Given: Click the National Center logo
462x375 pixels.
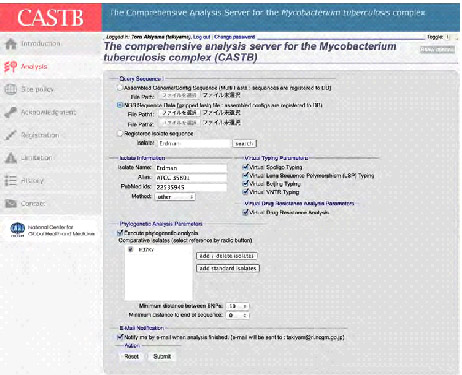Looking at the screenshot, I should 17,229.
